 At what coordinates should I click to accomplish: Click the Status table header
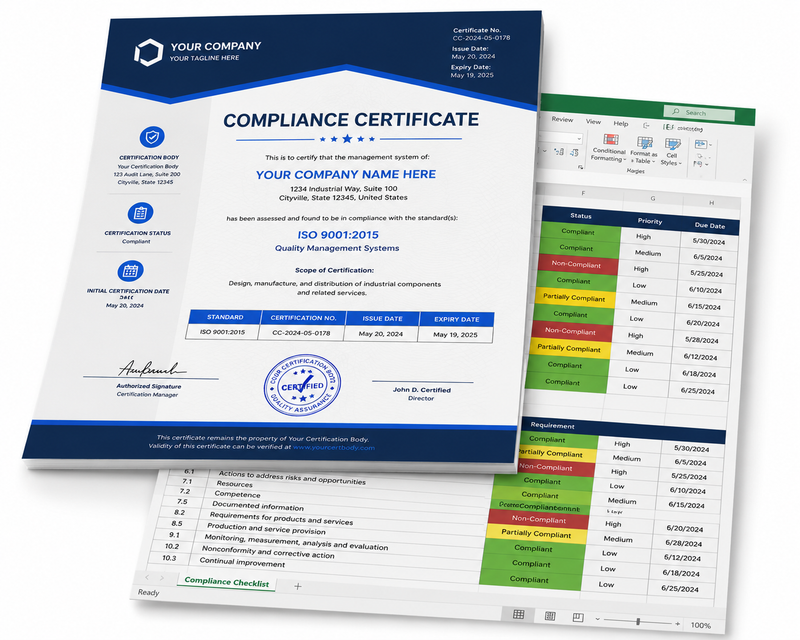tap(581, 216)
